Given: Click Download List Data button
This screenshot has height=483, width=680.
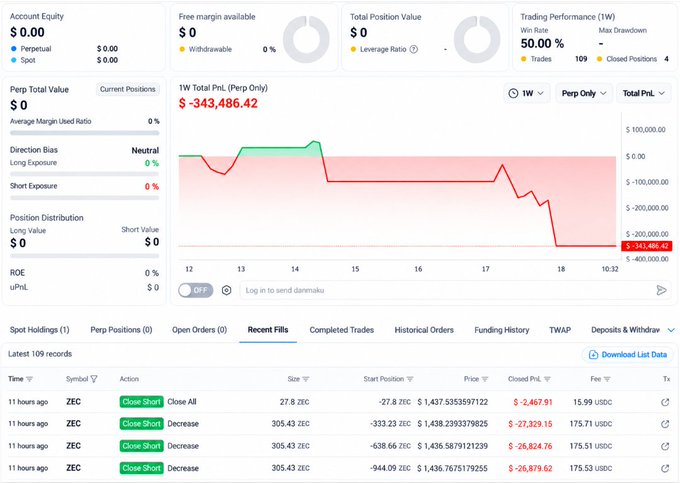Looking at the screenshot, I should (628, 355).
